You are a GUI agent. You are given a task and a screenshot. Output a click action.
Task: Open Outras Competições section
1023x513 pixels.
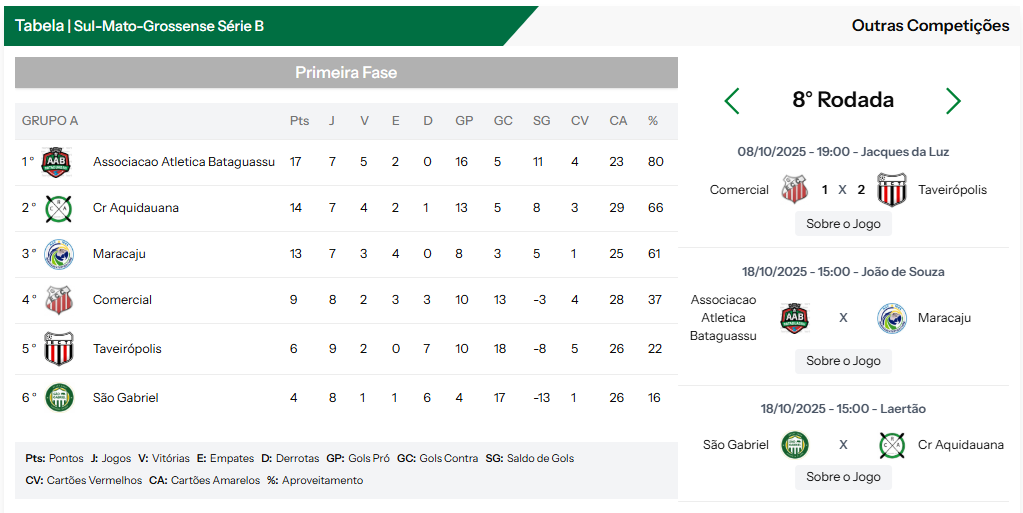(930, 26)
